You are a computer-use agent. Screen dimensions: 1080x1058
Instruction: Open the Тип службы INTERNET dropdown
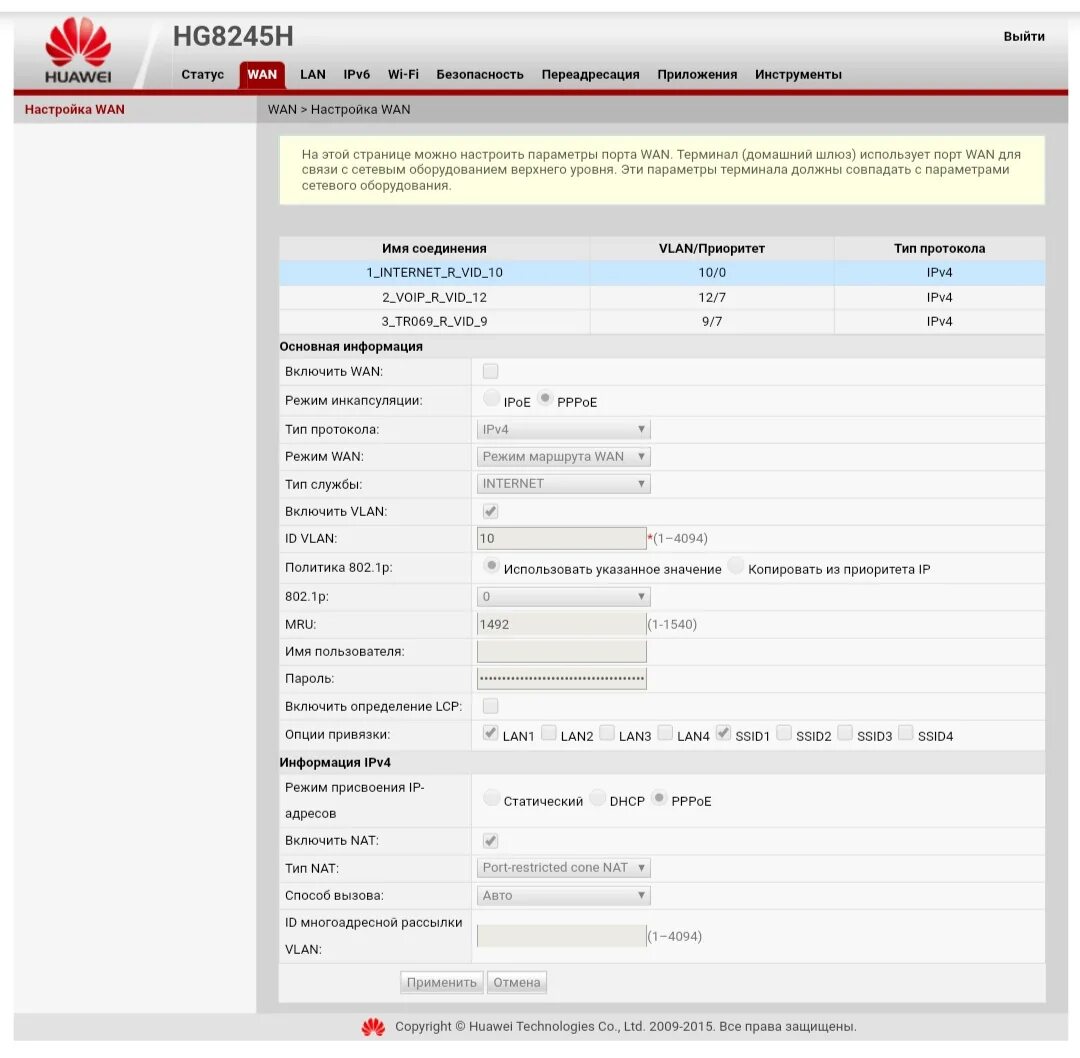563,484
